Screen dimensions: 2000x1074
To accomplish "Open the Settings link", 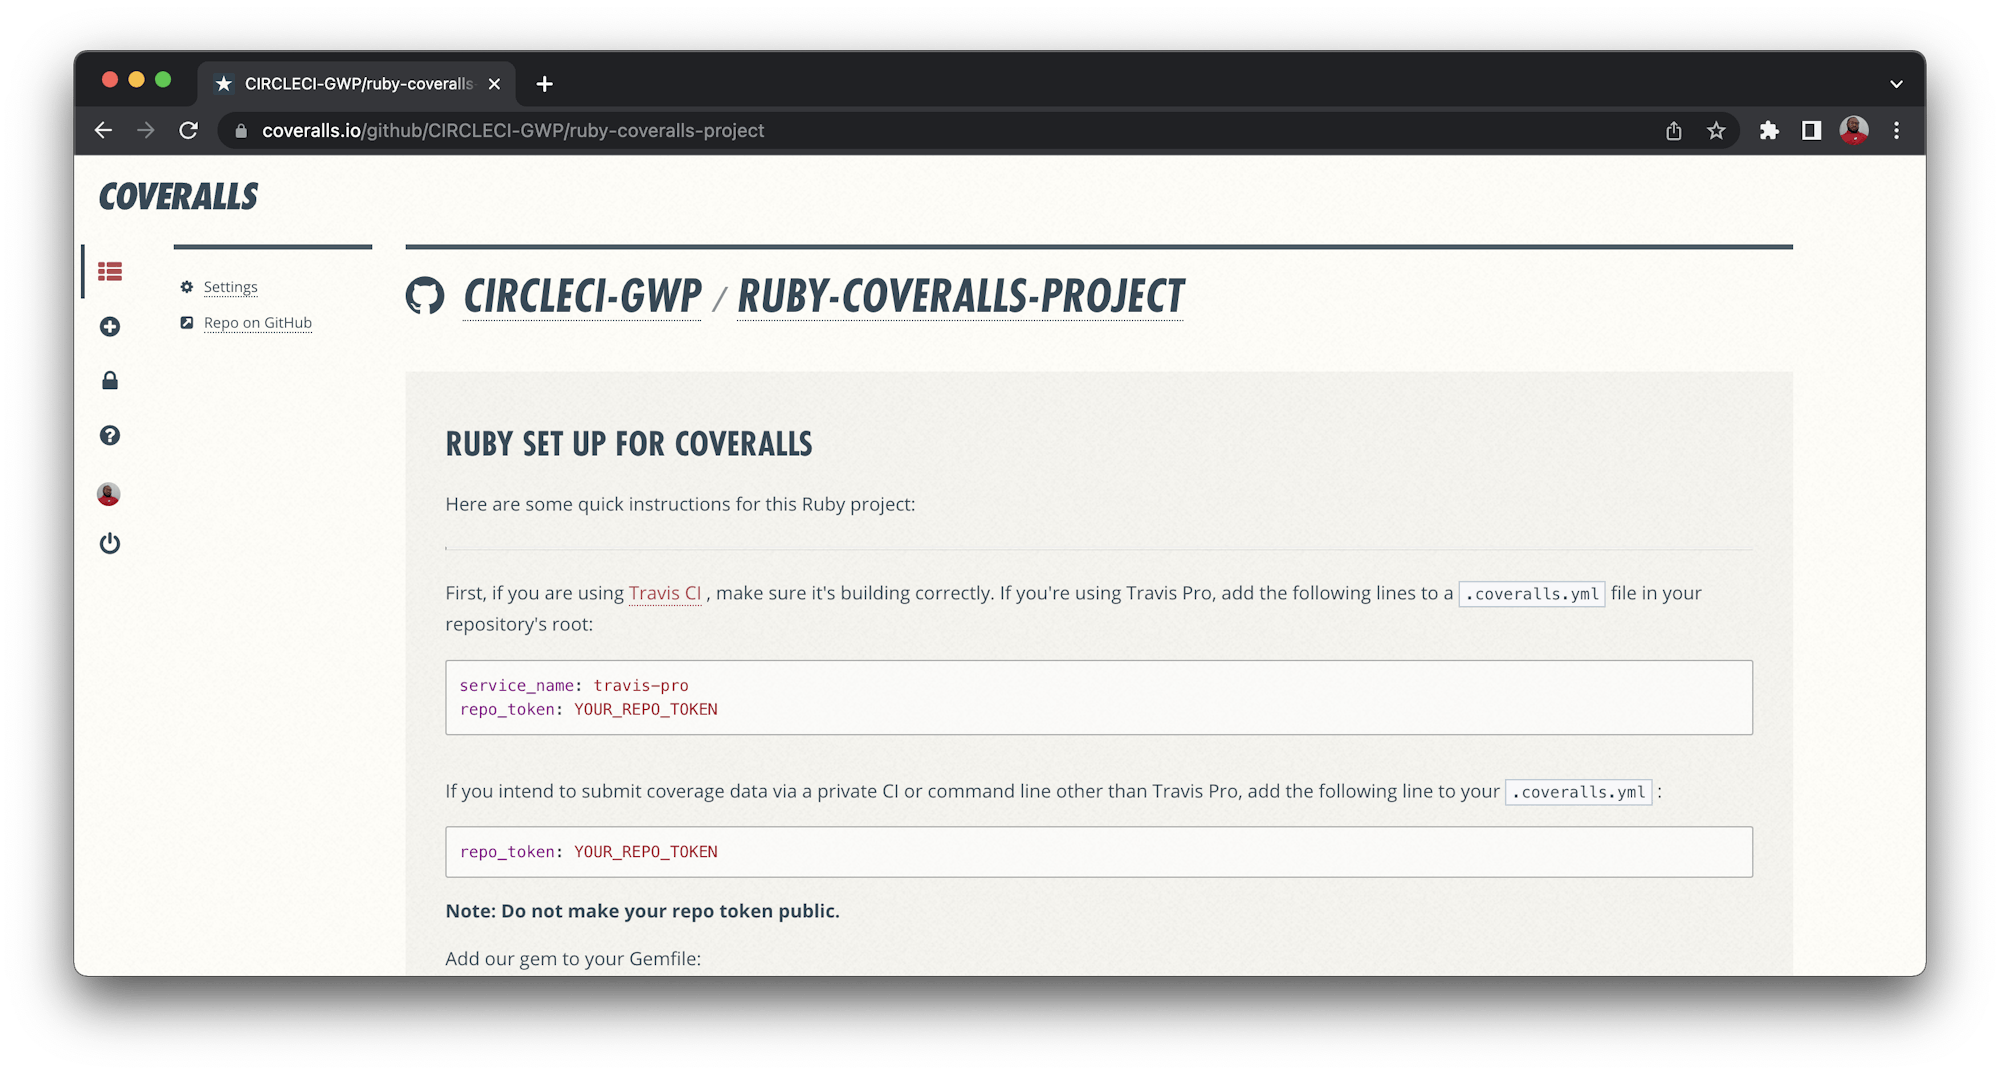I will [230, 287].
